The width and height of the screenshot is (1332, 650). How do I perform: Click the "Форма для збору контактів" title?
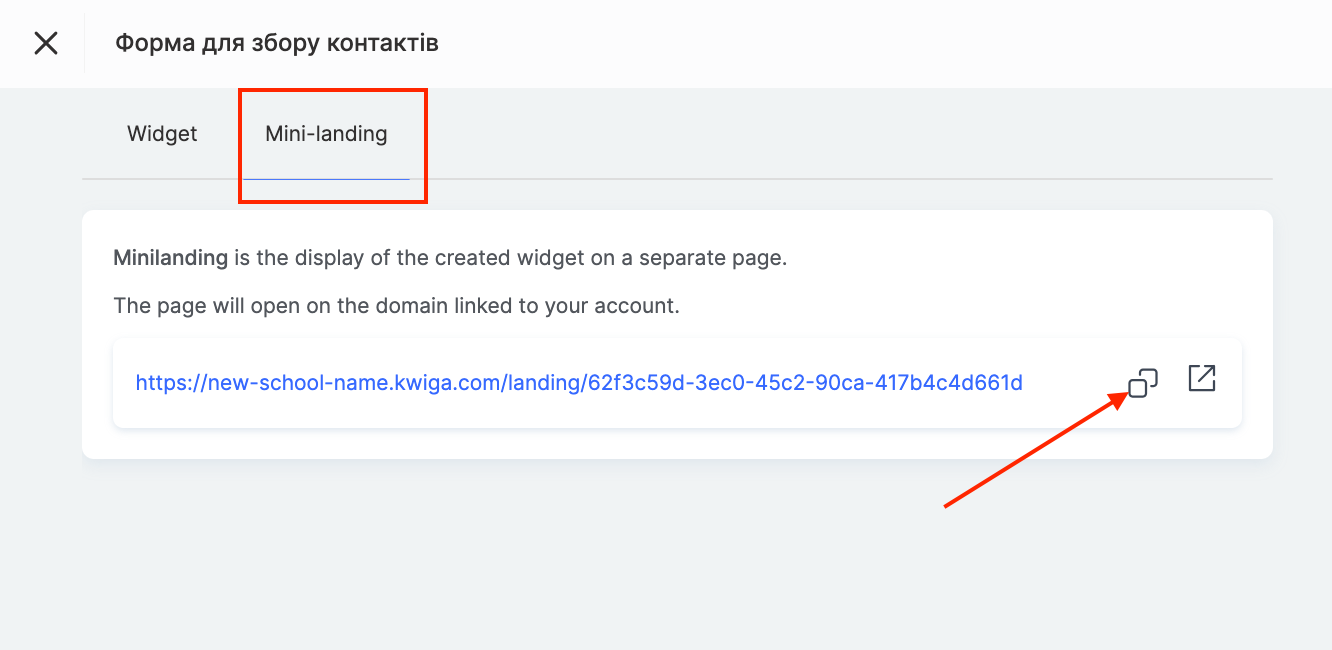pos(276,43)
